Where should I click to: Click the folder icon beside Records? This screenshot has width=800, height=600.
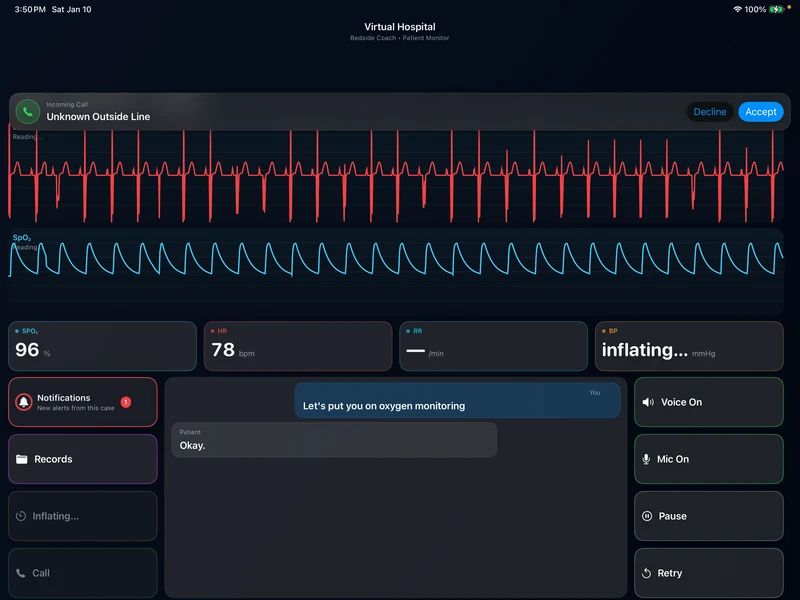21,459
